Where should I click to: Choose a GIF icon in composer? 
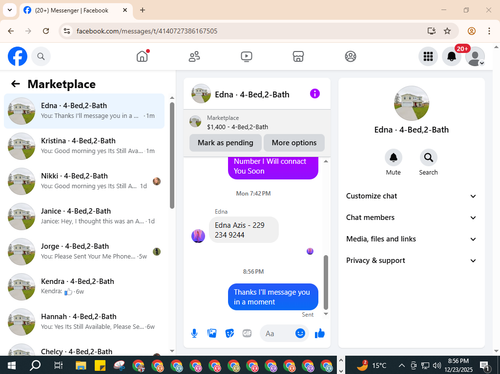pyautogui.click(x=247, y=333)
